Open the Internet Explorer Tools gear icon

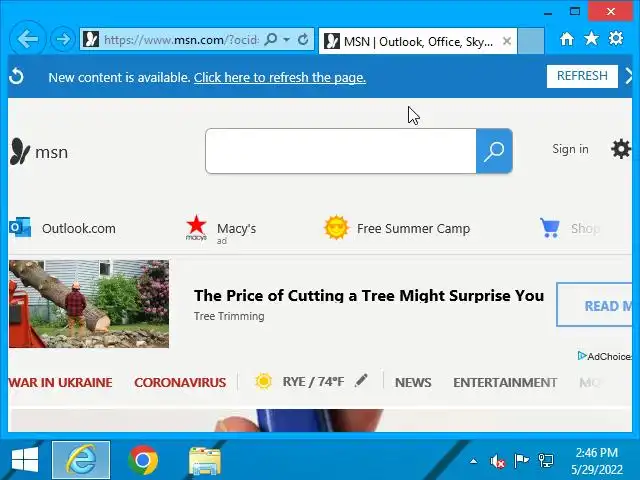[x=616, y=38]
